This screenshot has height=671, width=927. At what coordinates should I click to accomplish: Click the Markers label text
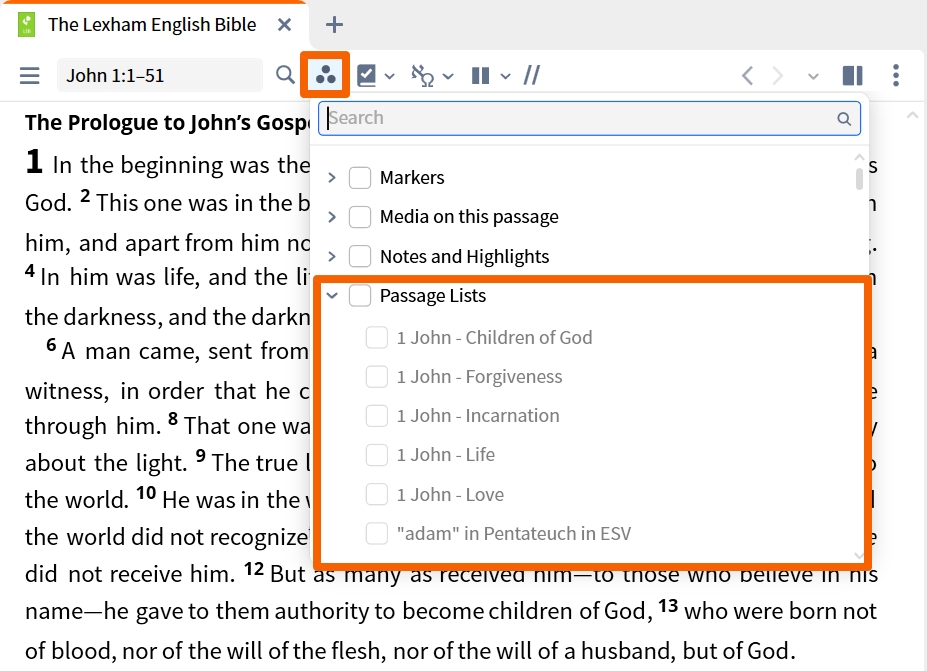[412, 177]
